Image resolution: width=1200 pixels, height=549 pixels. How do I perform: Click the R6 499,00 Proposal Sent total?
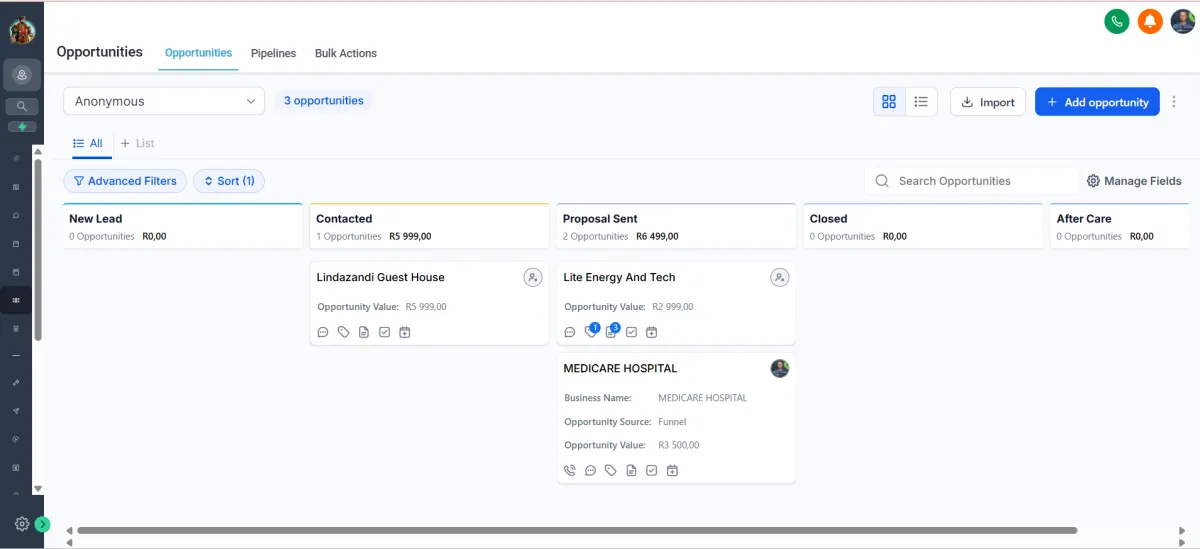click(657, 237)
